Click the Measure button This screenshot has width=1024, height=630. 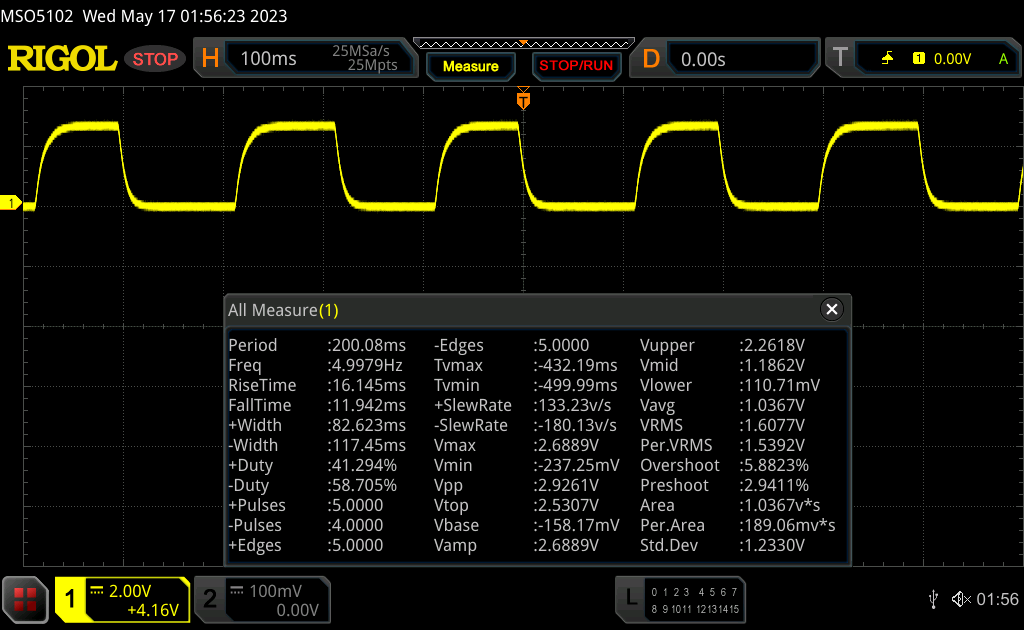(x=470, y=66)
